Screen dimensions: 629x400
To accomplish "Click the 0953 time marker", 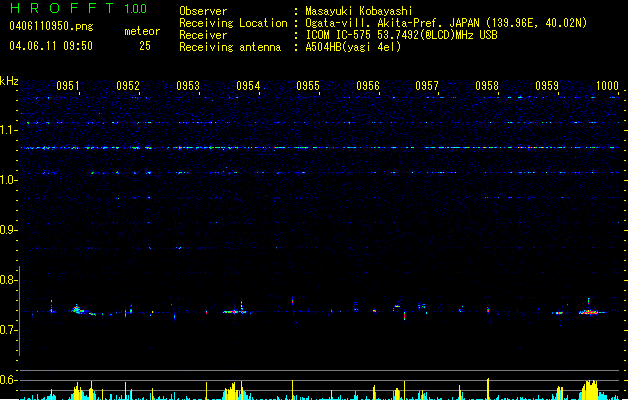I will point(188,86).
